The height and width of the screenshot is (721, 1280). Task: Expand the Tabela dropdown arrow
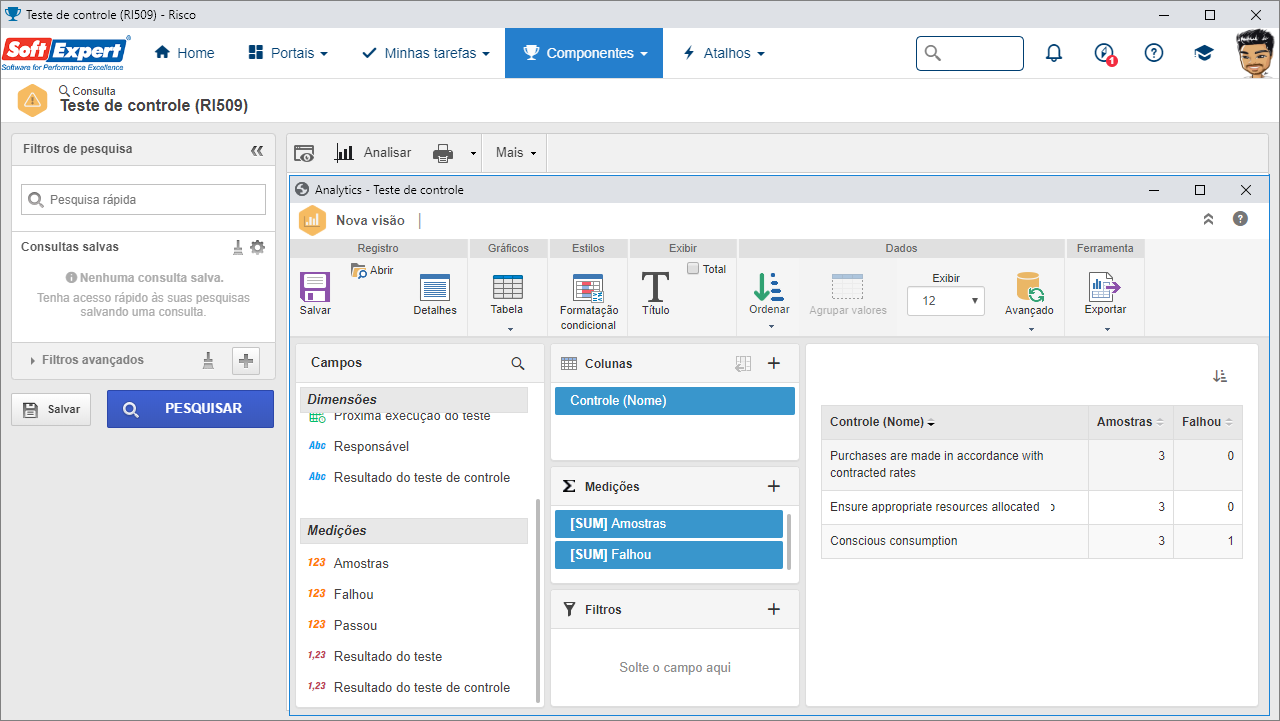pos(509,329)
